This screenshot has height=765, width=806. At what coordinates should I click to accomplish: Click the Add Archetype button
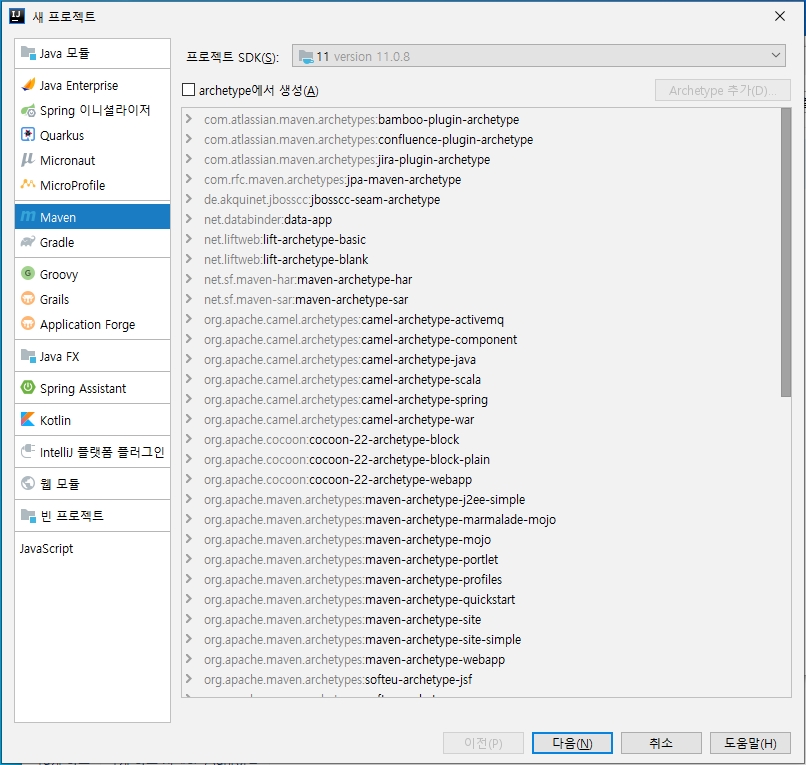coord(722,90)
